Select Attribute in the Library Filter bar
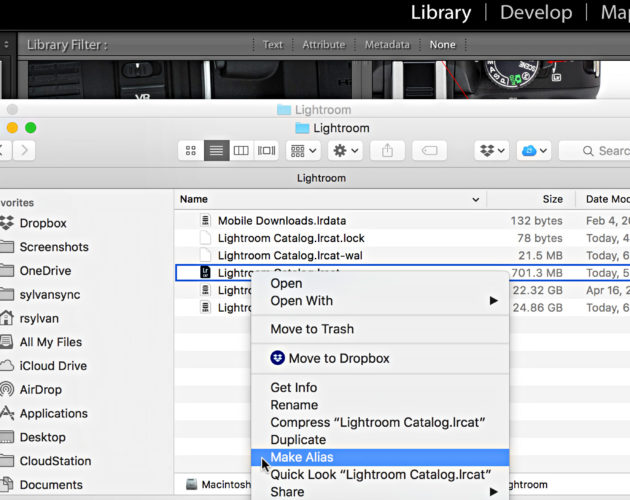Image resolution: width=630 pixels, height=500 pixels. click(324, 45)
